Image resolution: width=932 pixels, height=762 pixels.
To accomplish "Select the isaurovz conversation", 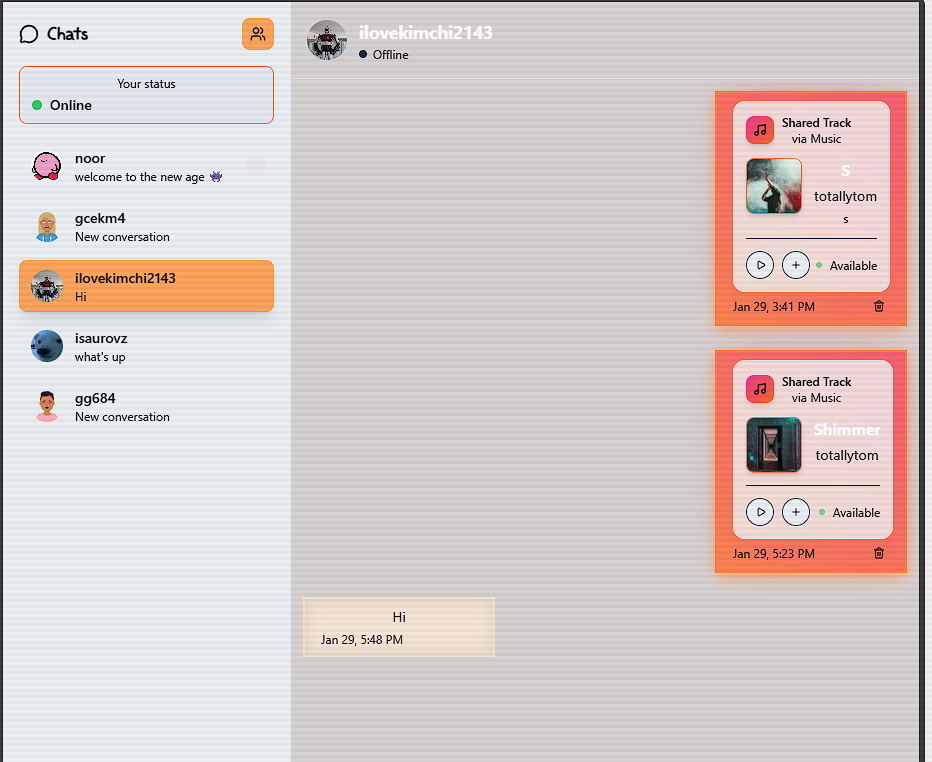I will click(x=146, y=347).
